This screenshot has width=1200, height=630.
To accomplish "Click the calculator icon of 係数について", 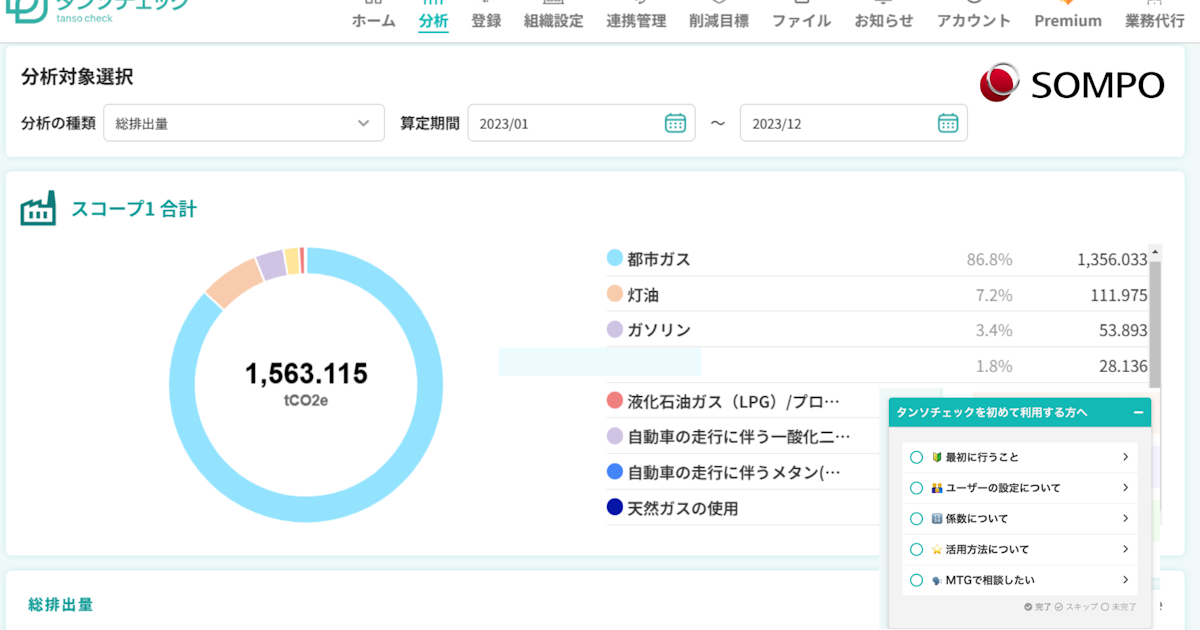I will [937, 519].
